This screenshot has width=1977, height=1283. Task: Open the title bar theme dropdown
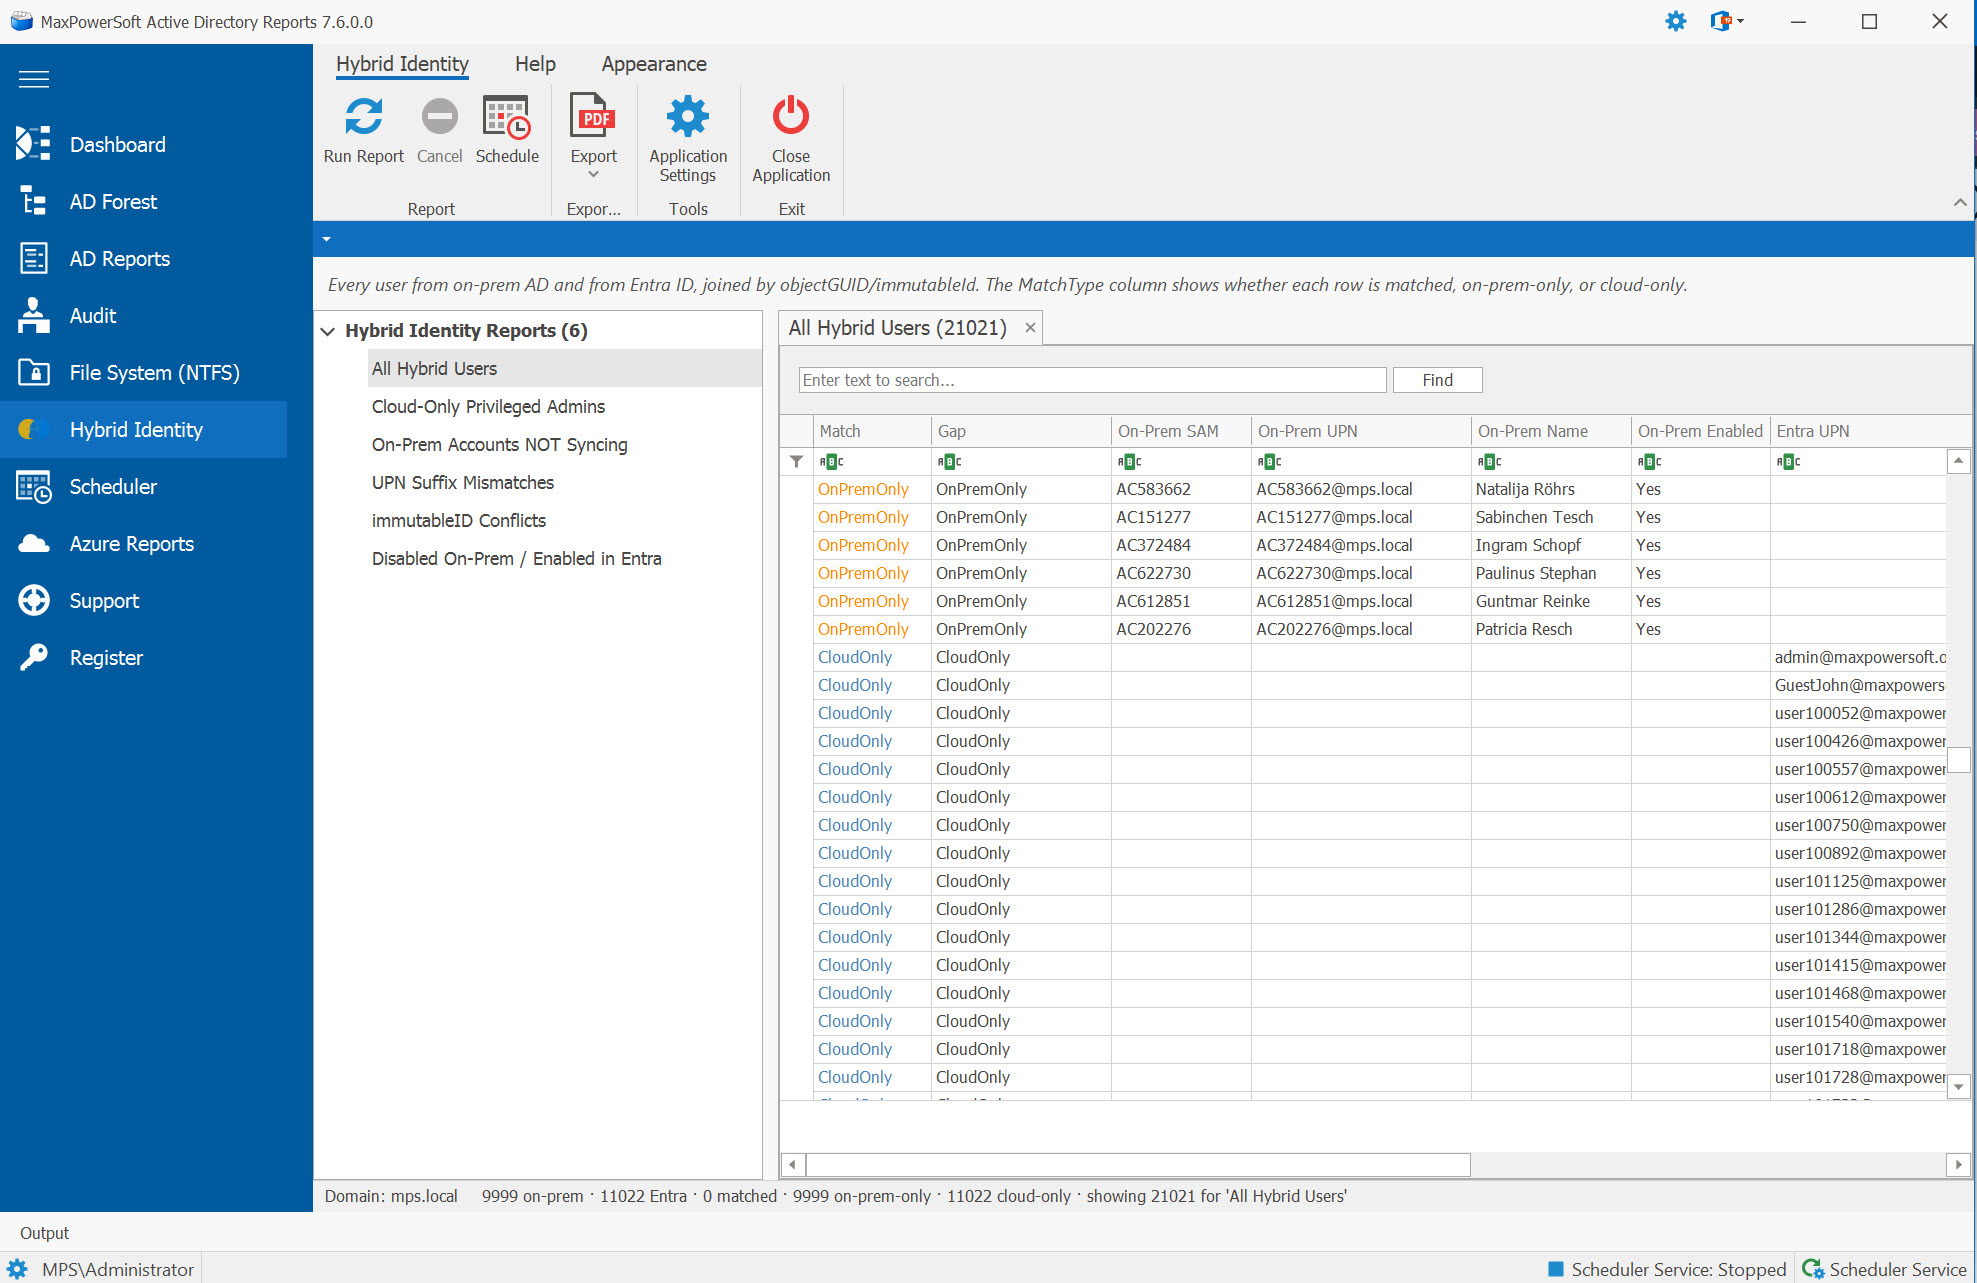click(x=1728, y=21)
